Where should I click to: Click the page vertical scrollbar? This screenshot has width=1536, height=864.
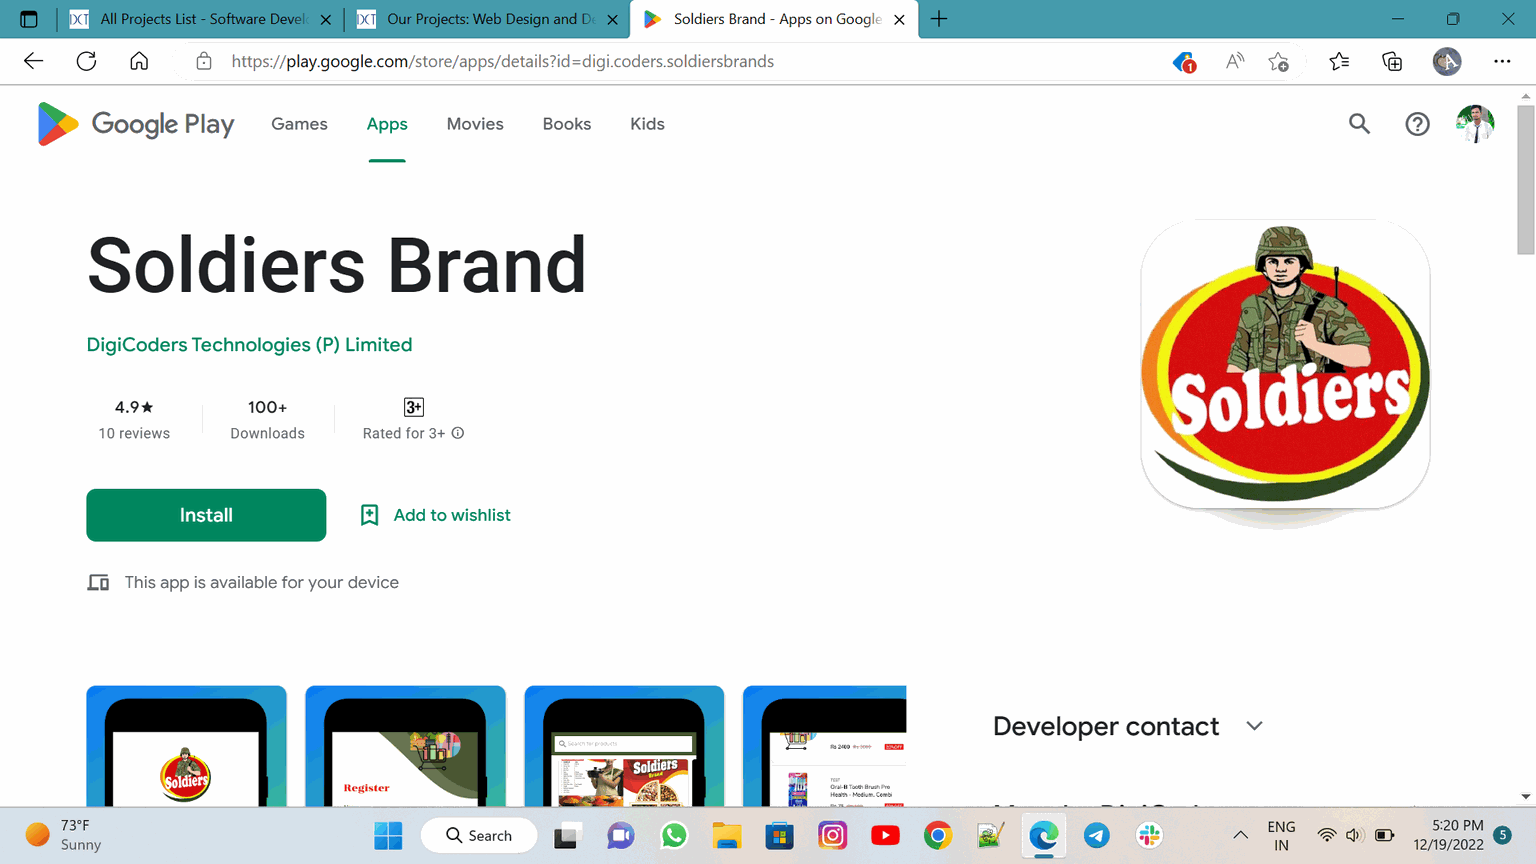click(x=1525, y=178)
